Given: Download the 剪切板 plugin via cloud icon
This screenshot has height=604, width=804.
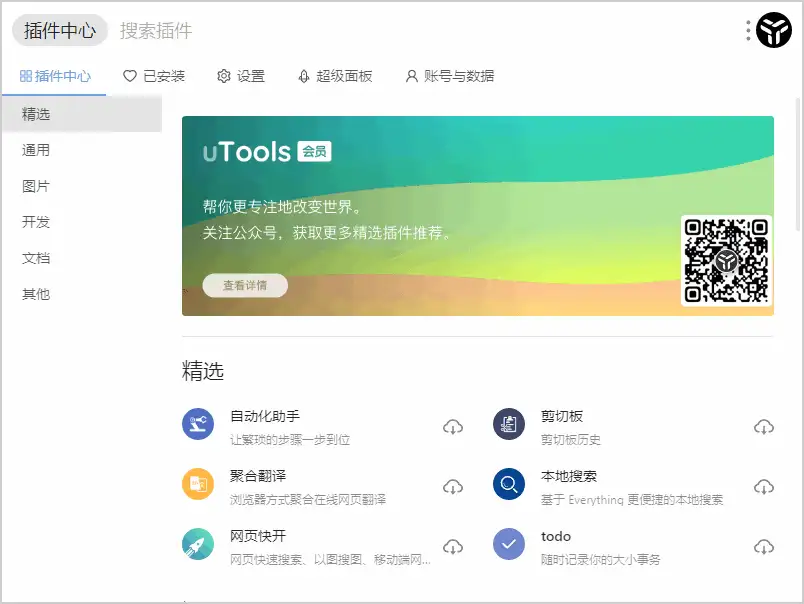Looking at the screenshot, I should [764, 424].
